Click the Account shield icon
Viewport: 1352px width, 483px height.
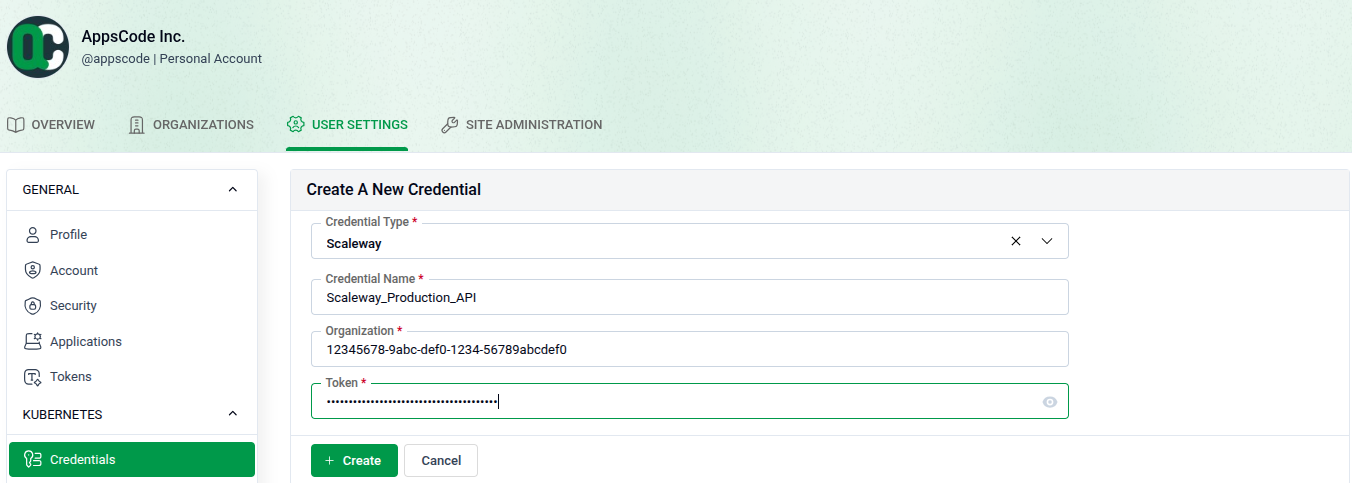point(32,270)
